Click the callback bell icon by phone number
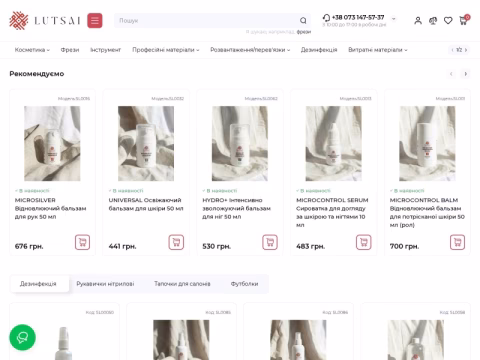Image resolution: width=480 pixels, height=360 pixels. [x=326, y=17]
